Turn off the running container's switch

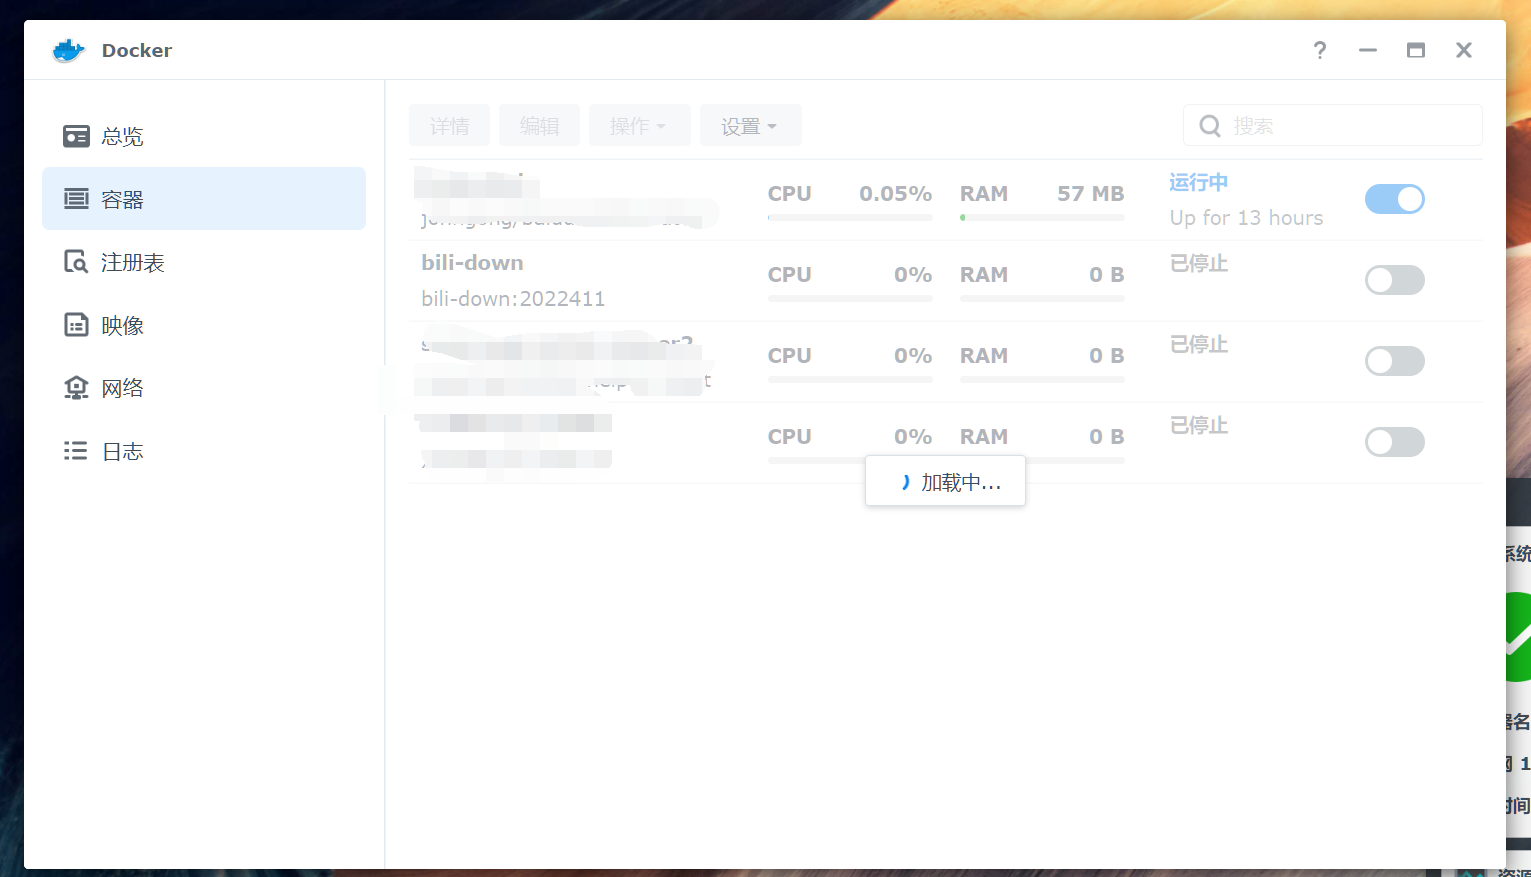(1395, 199)
